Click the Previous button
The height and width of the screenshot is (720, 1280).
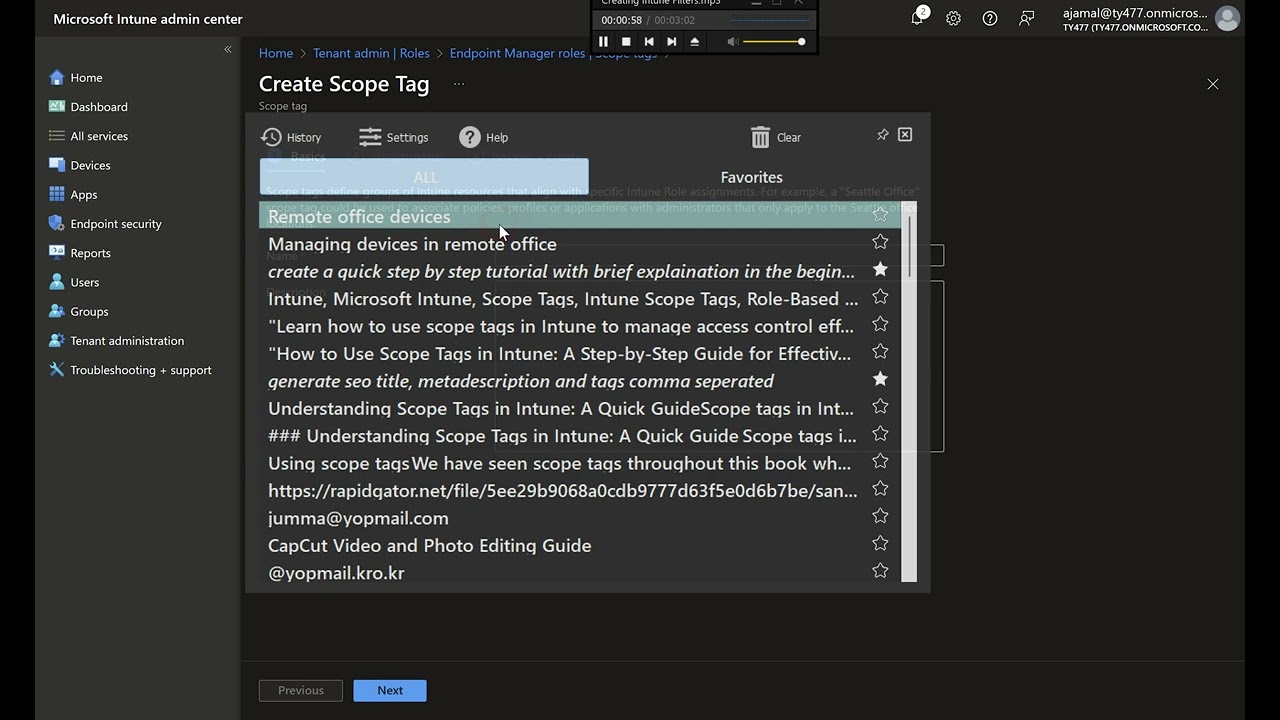click(x=301, y=690)
